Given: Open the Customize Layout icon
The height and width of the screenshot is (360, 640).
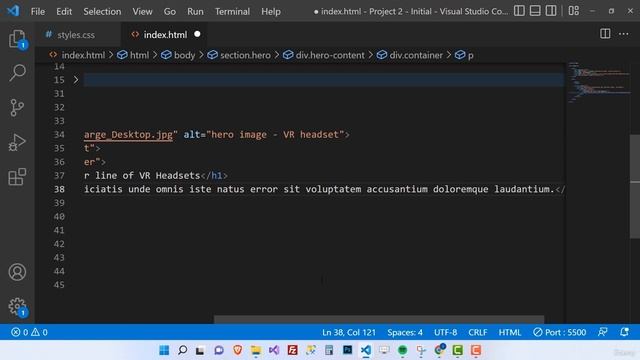Looking at the screenshot, I should click(573, 11).
